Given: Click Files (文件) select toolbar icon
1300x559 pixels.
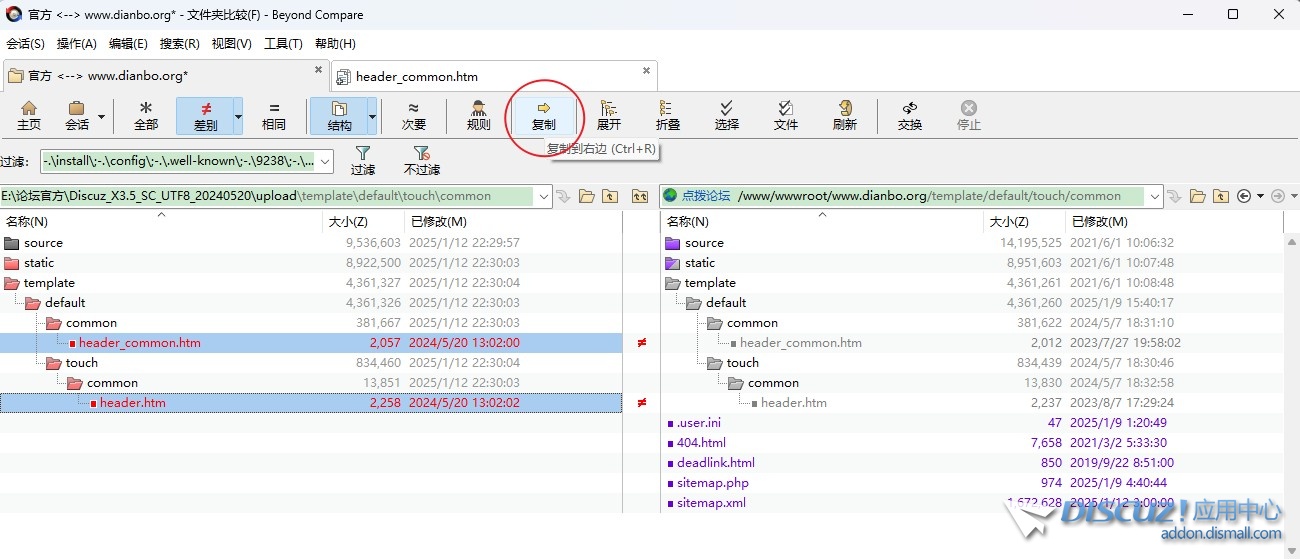Looking at the screenshot, I should [x=786, y=116].
